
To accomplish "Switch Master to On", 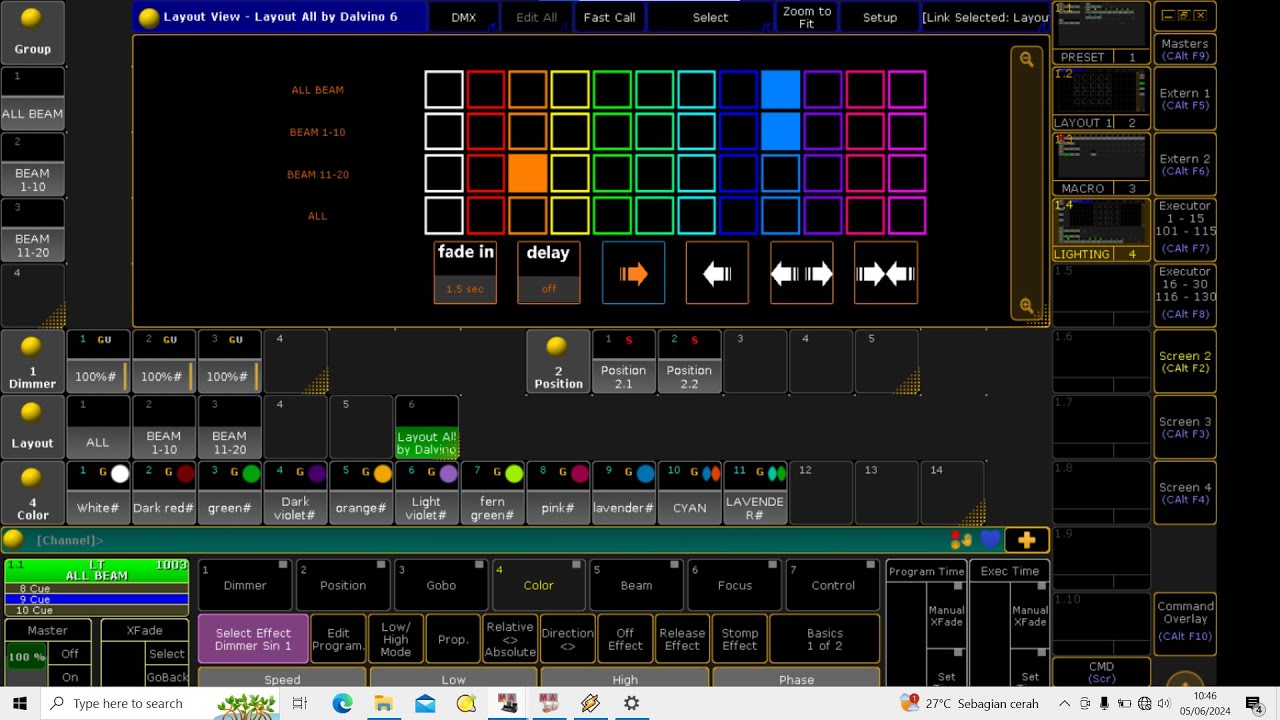I will [70, 677].
